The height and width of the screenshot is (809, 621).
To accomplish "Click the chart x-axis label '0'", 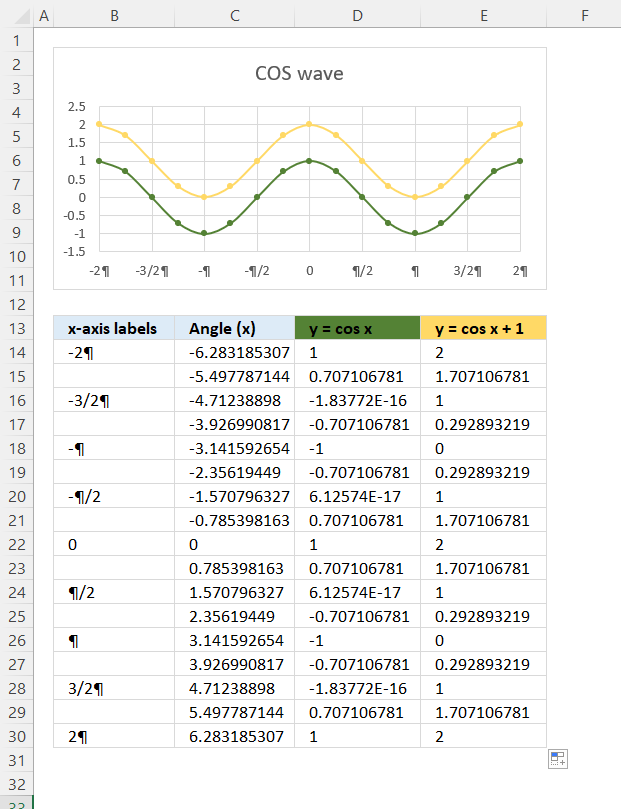I will point(309,270).
